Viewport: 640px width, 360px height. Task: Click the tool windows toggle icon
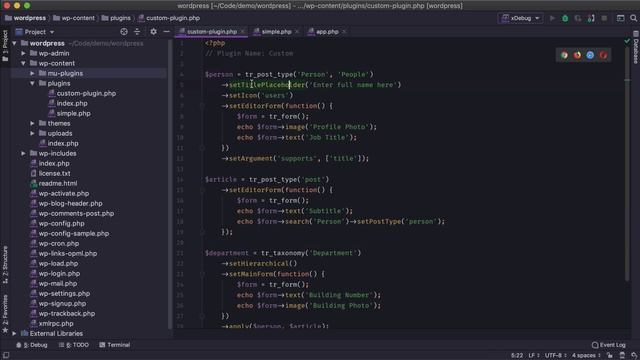(x=6, y=356)
